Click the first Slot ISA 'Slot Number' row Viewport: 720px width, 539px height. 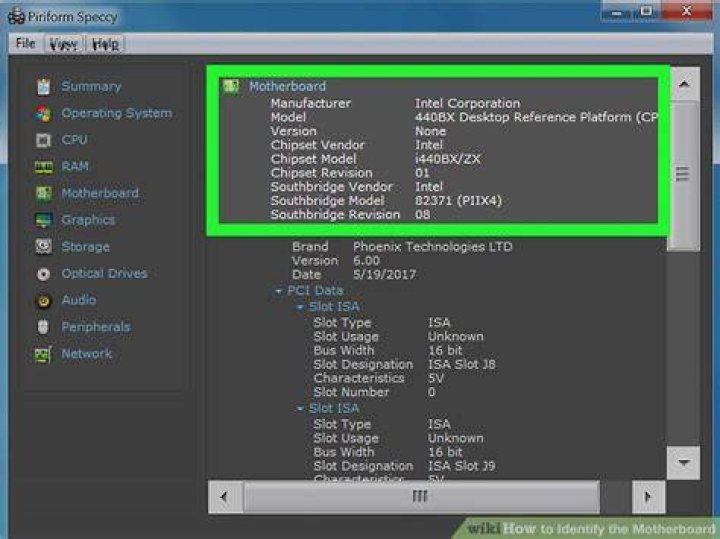coord(374,393)
